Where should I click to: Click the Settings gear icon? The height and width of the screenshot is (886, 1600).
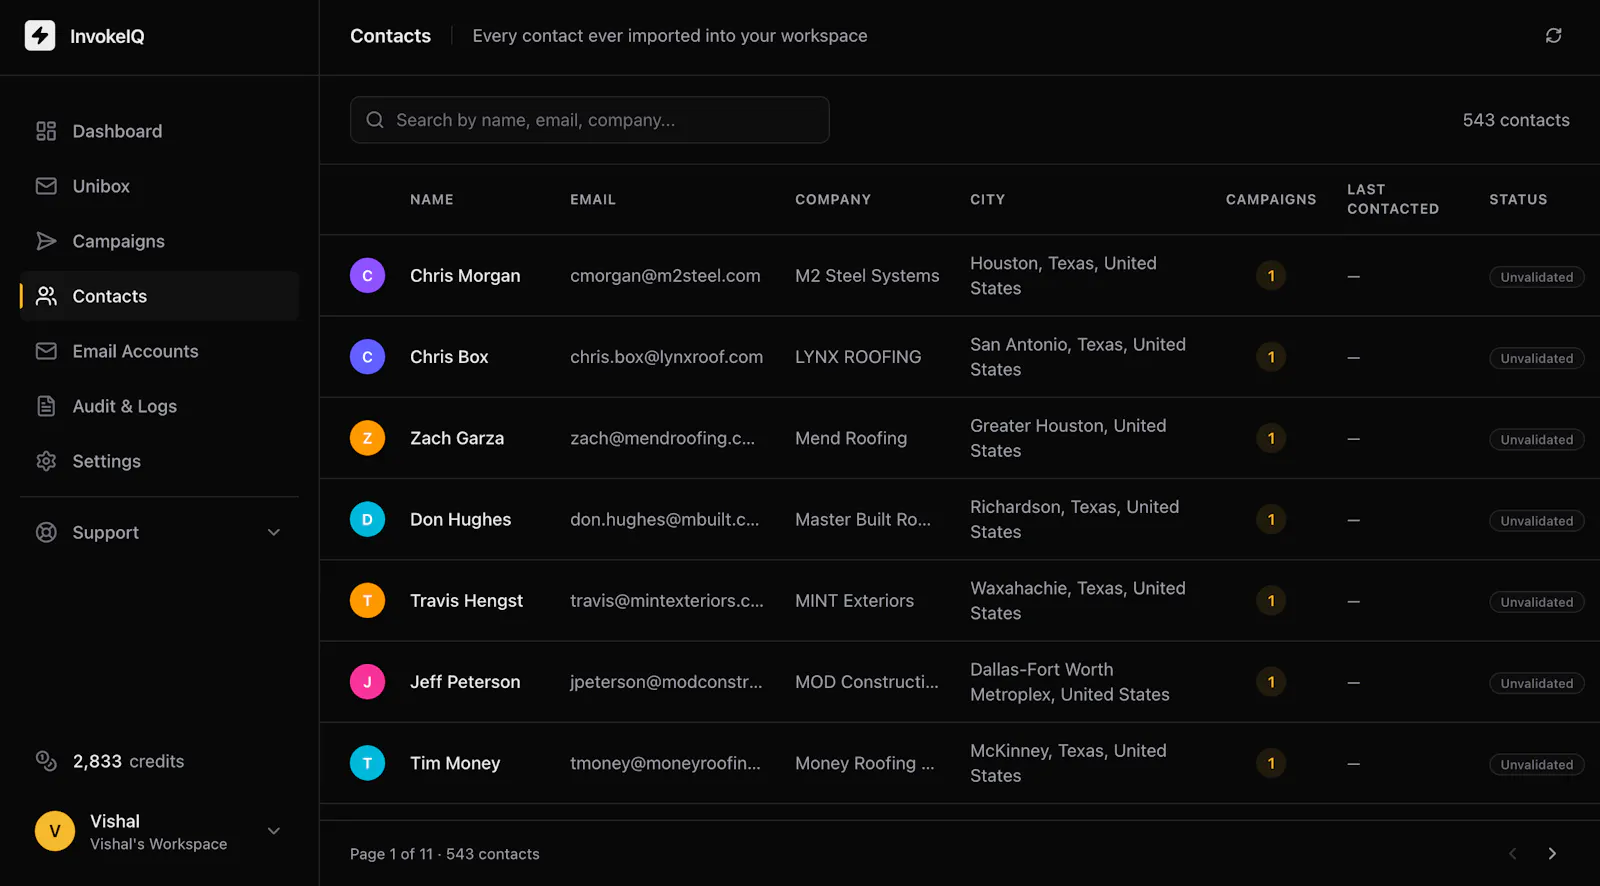point(46,461)
